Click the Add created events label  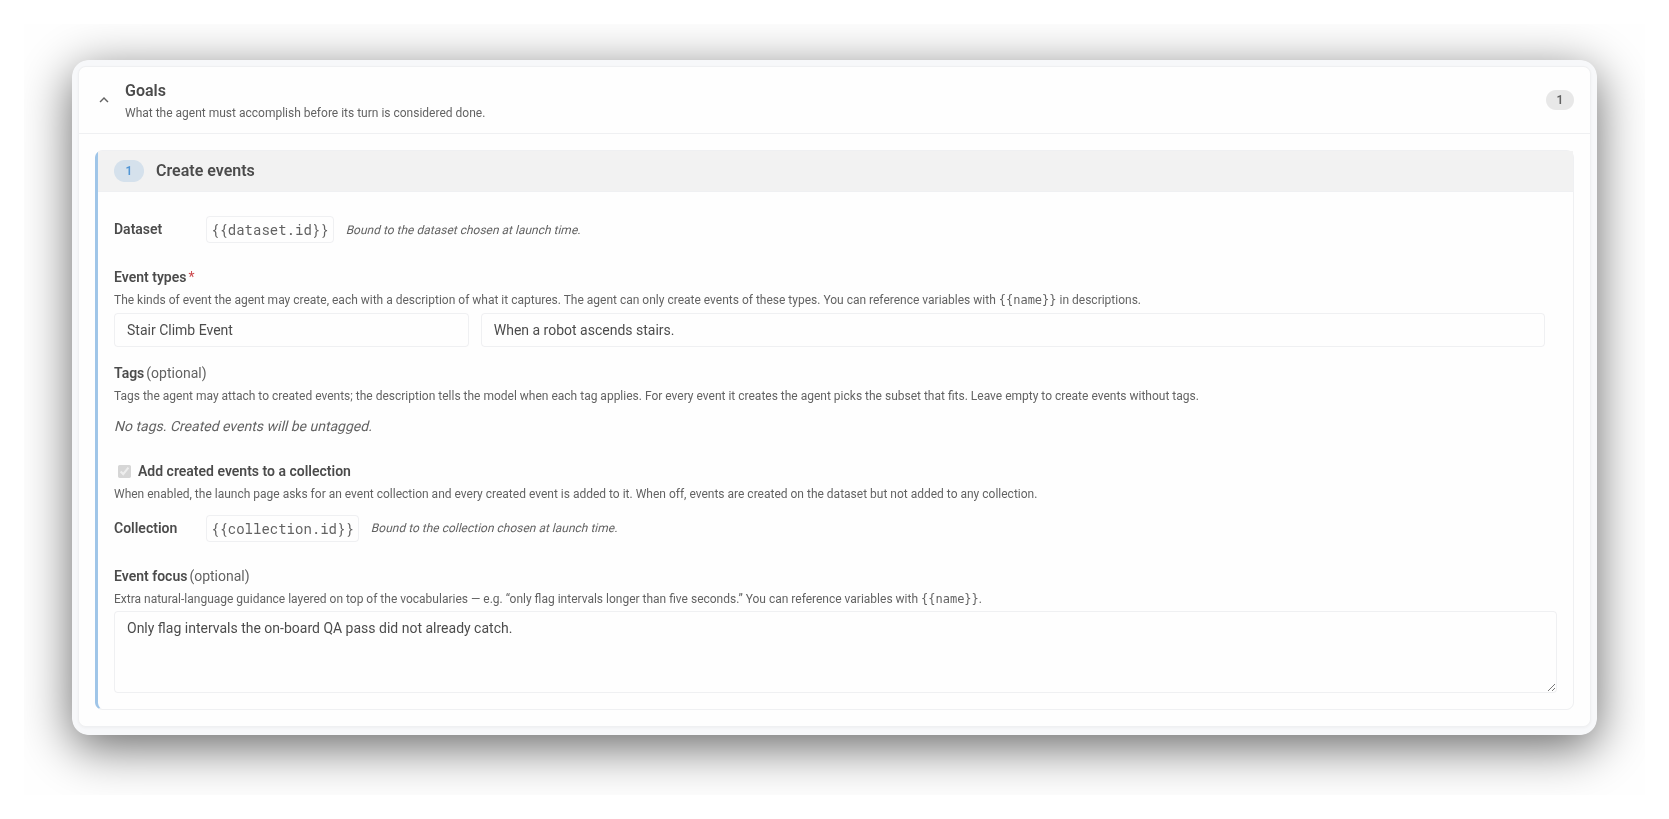point(244,471)
